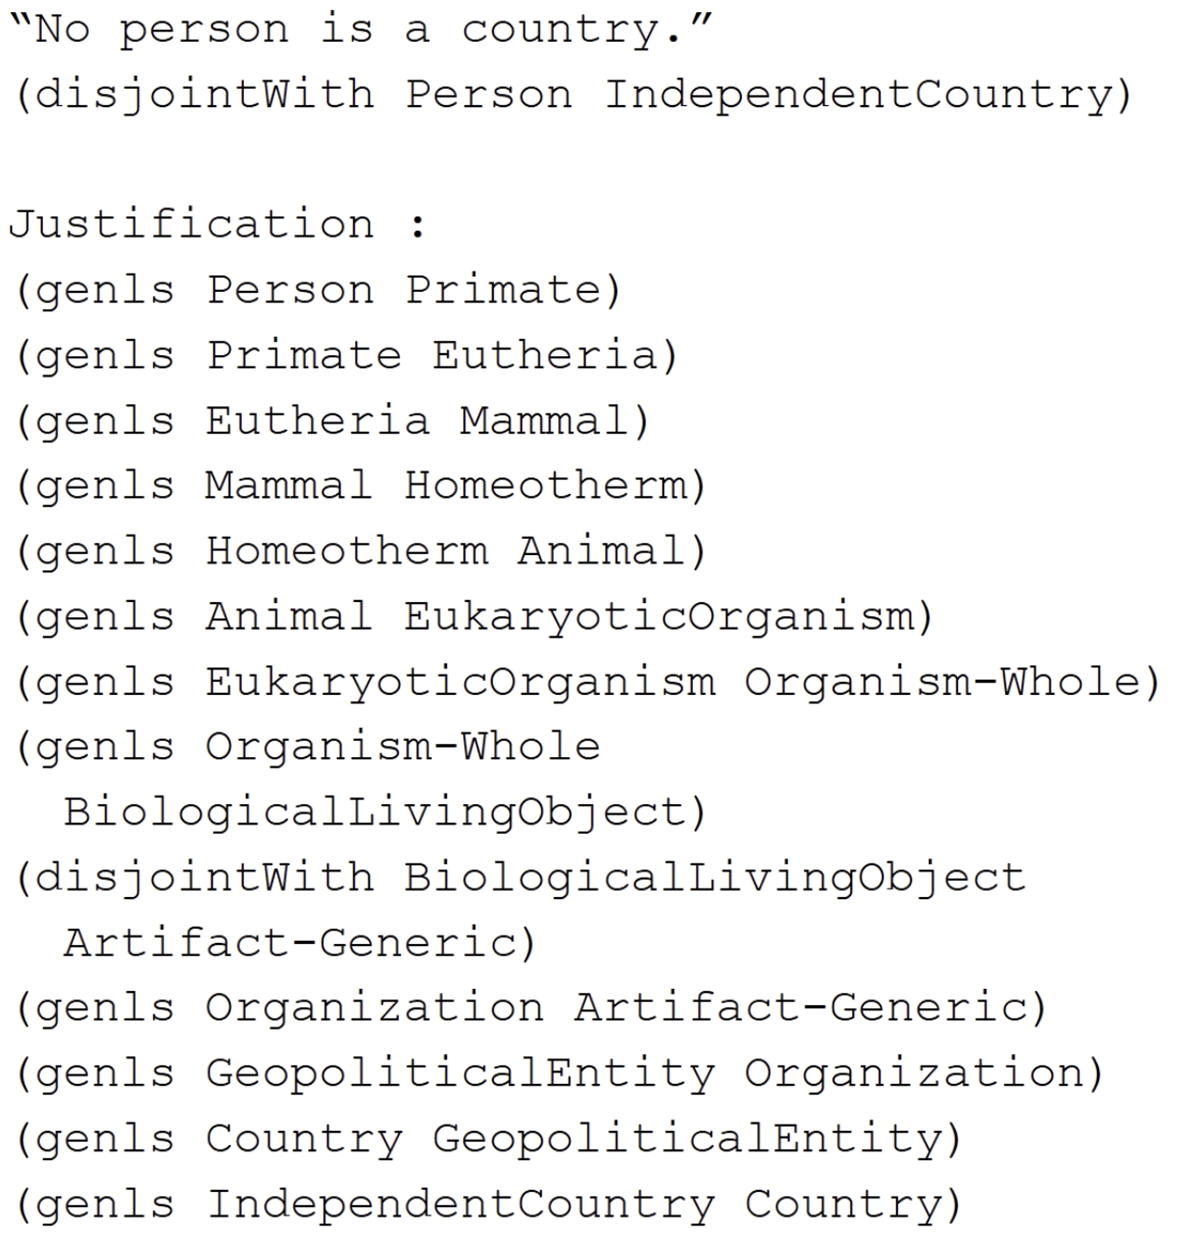This screenshot has height=1245, width=1200.
Task: Click the "Justification :" heading
Action: pyautogui.click(x=218, y=224)
